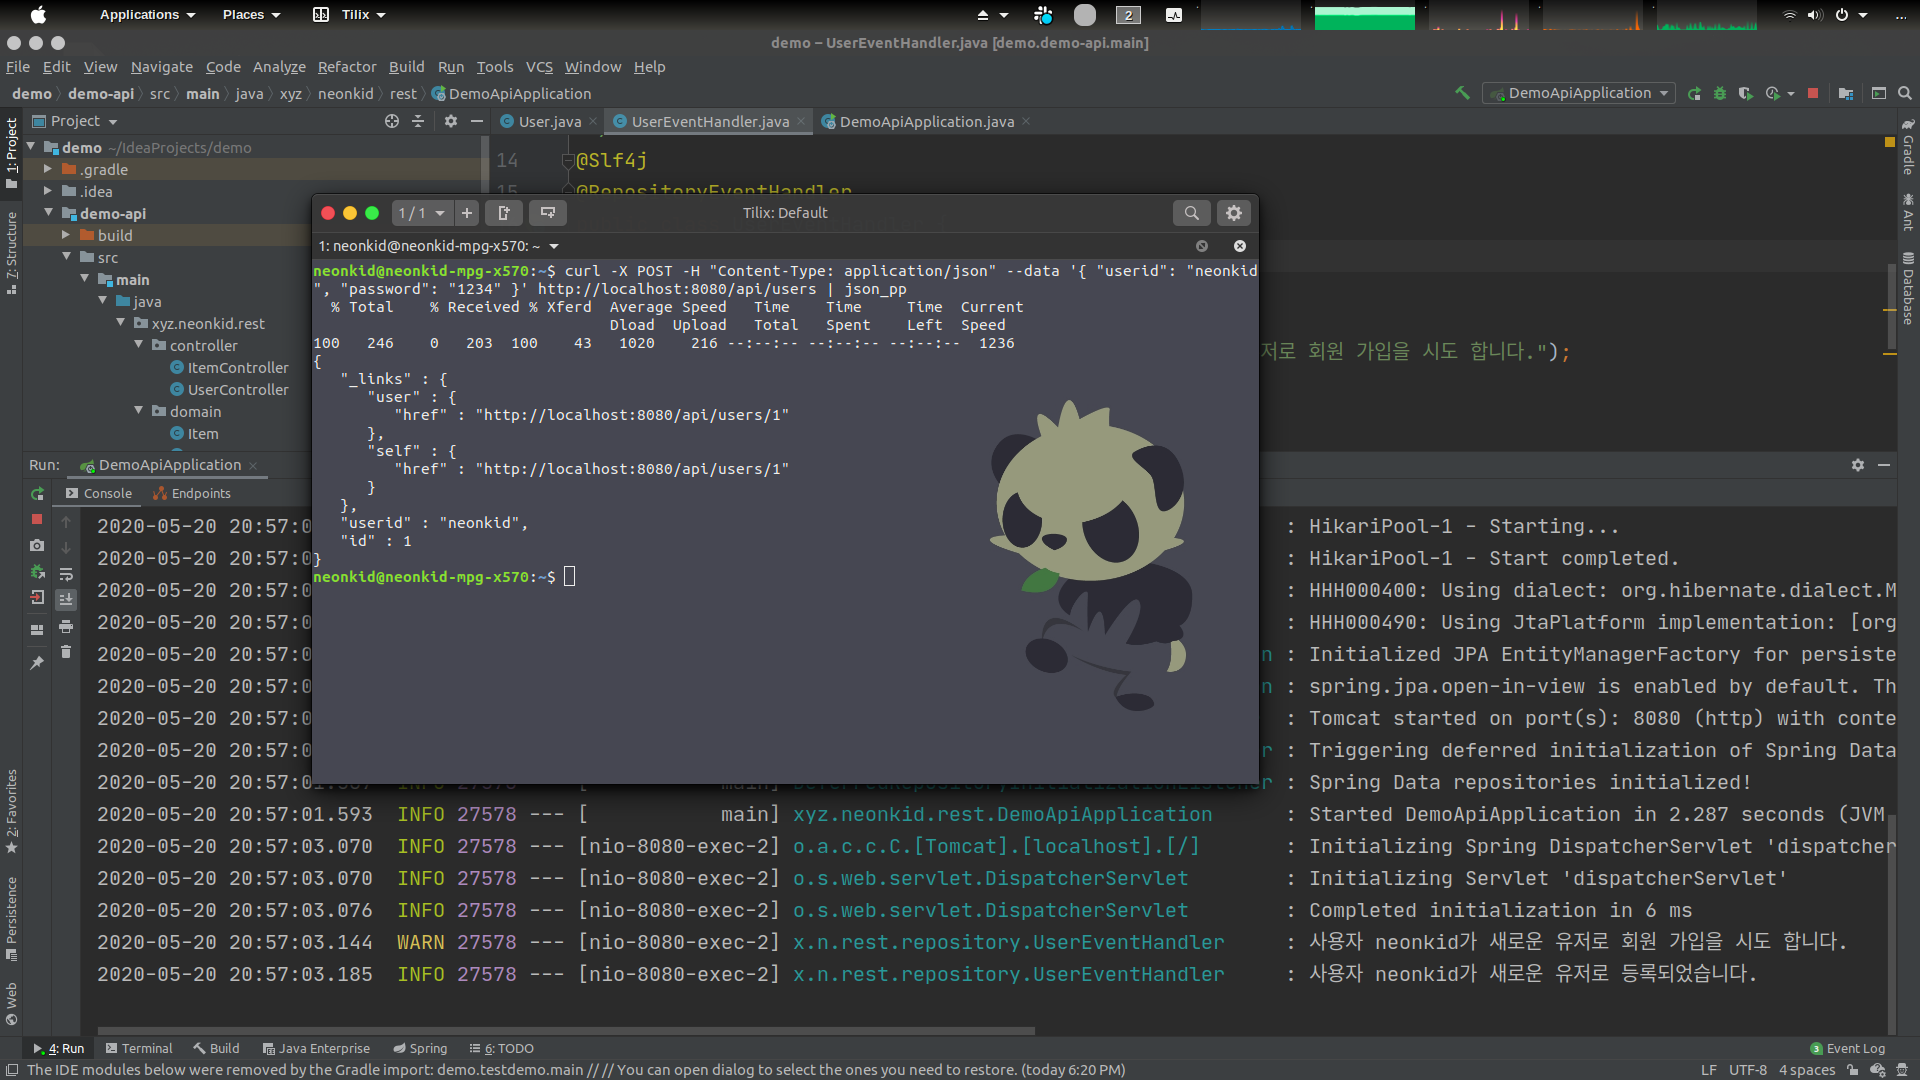
Task: Toggle scroll to end in console
Action: (66, 600)
